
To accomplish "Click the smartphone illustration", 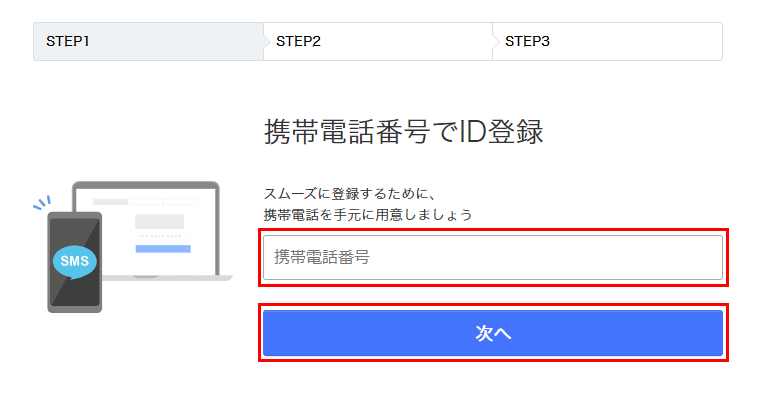I will (74, 262).
